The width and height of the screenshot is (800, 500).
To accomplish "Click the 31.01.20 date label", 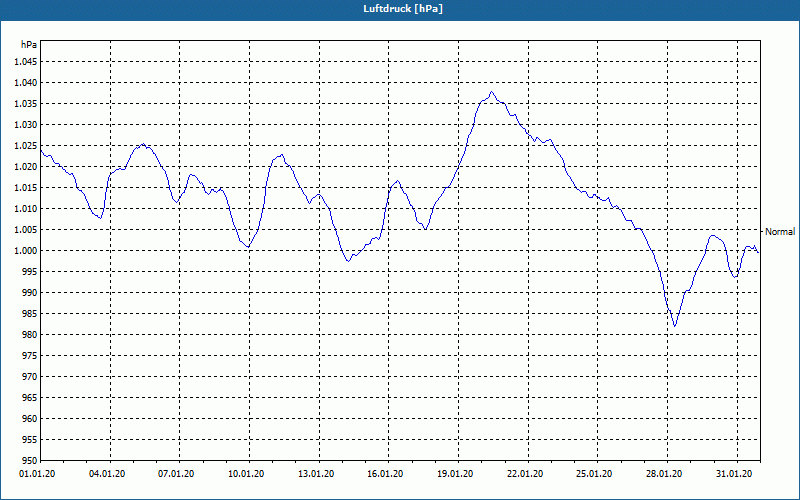I will point(734,474).
